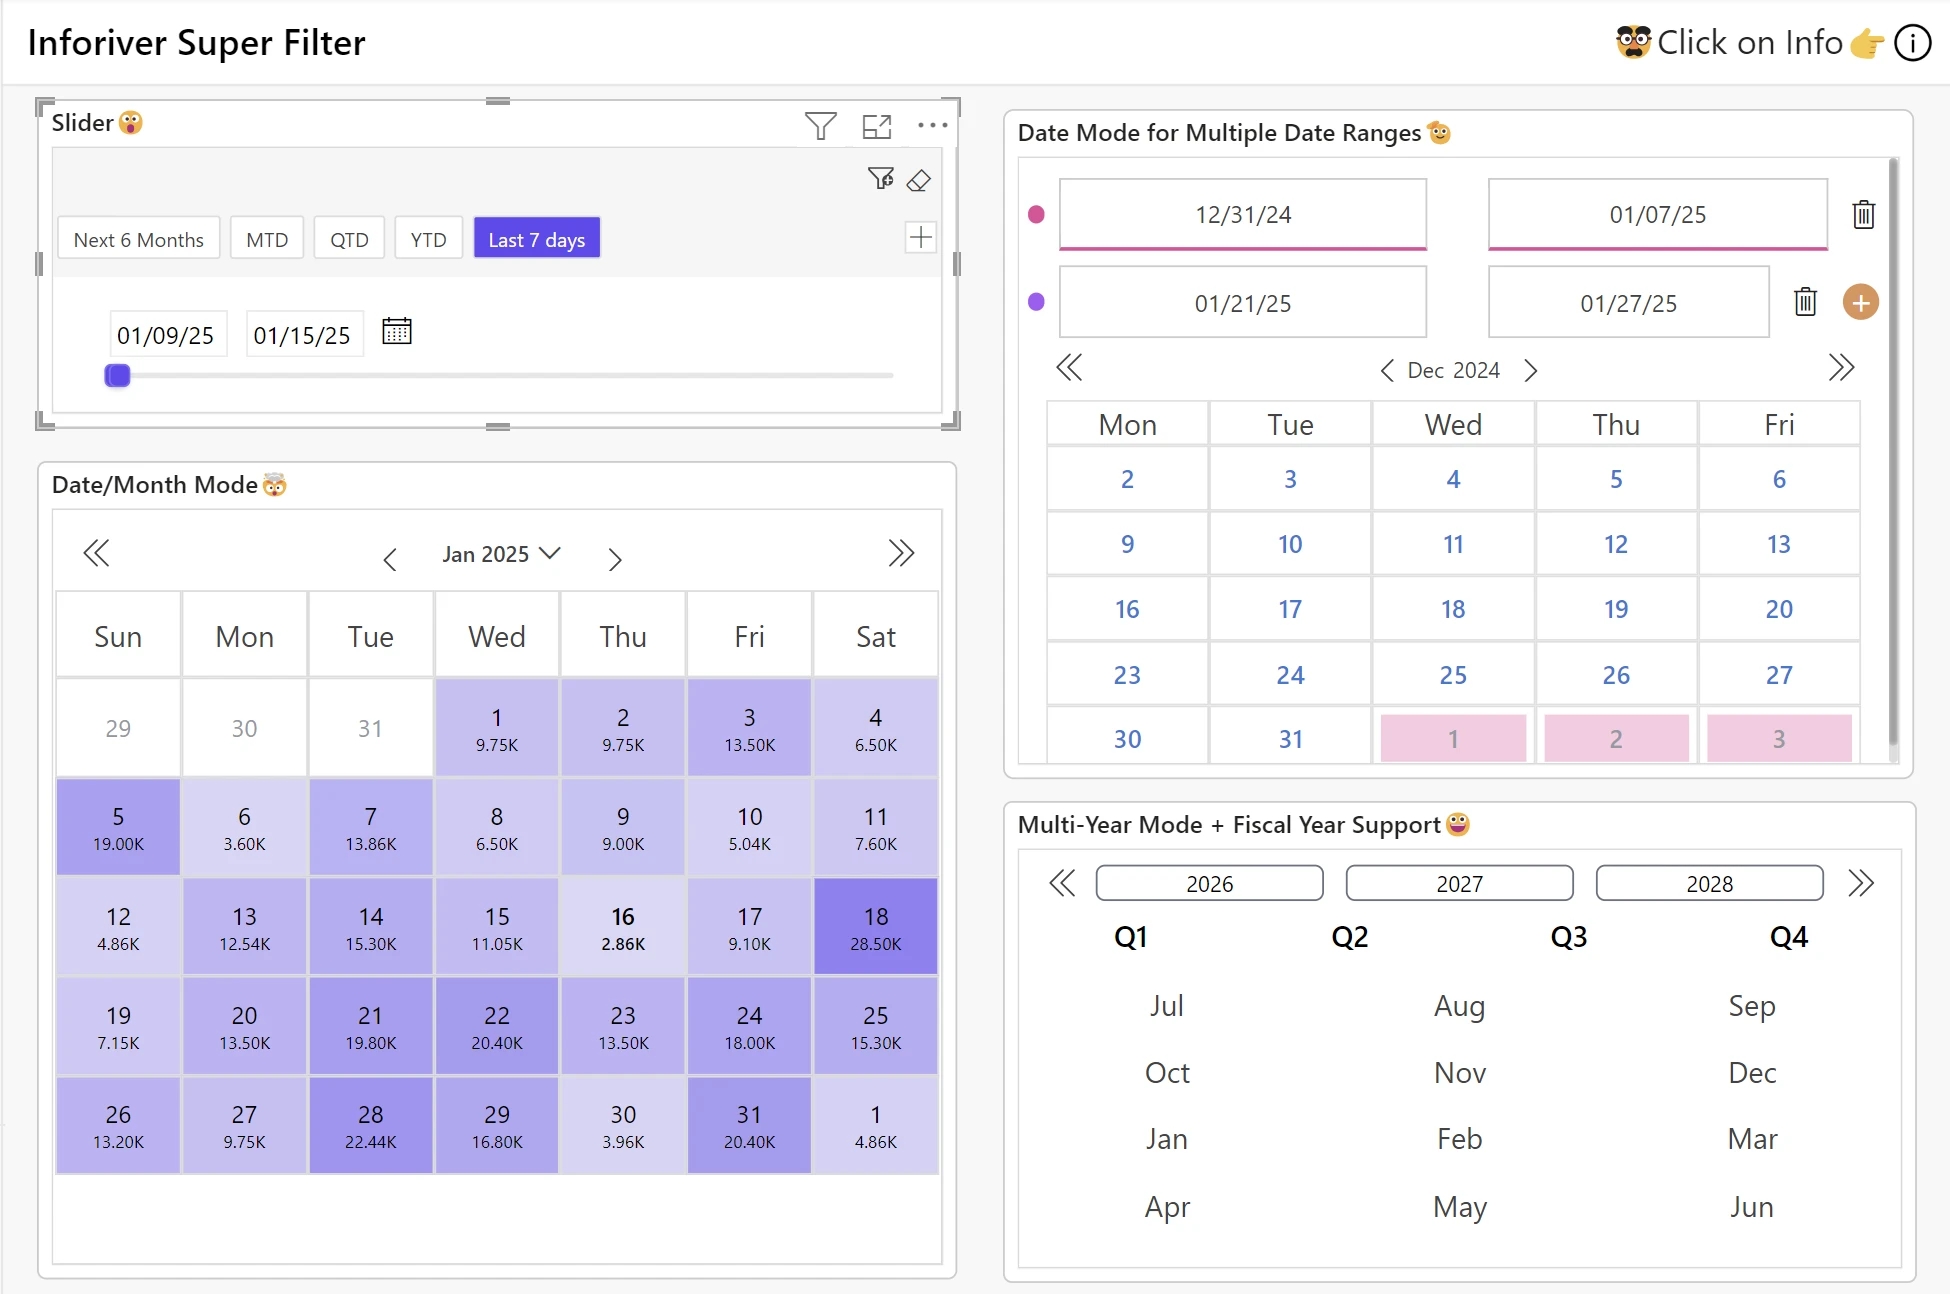1950x1294 pixels.
Task: Select month Mar
Action: click(x=1752, y=1139)
